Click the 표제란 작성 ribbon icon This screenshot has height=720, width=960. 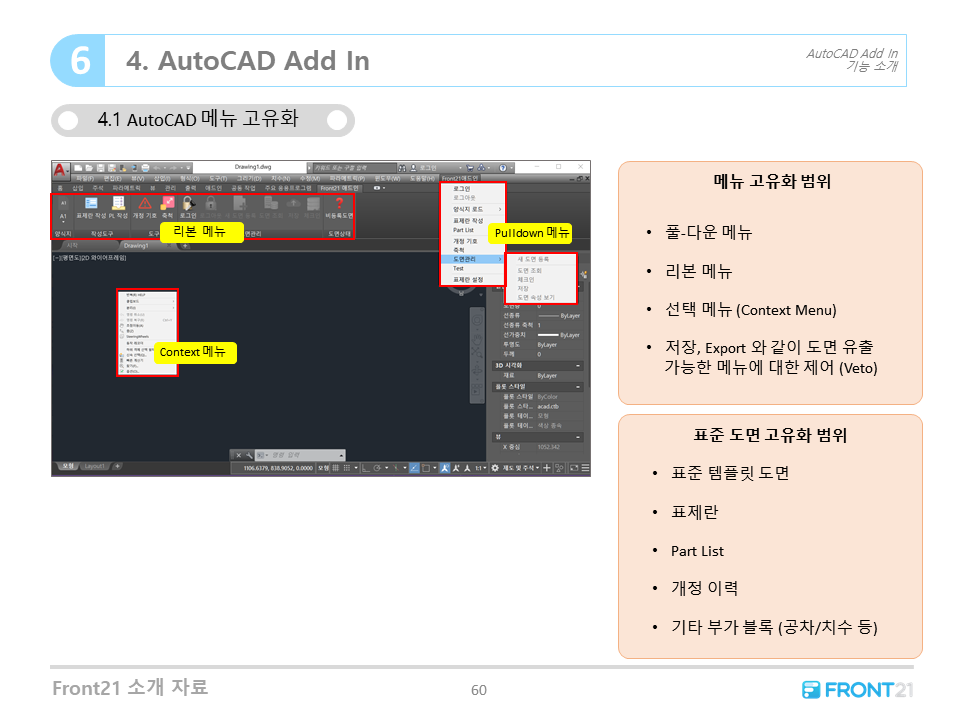(x=91, y=203)
